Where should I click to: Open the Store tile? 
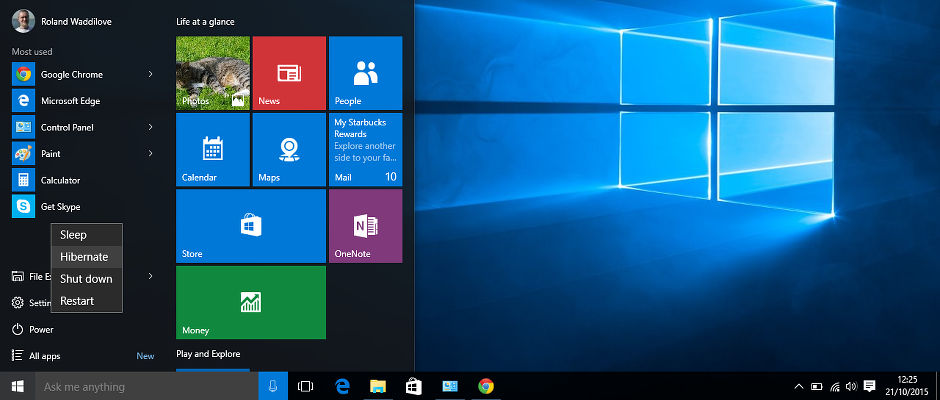pos(251,226)
